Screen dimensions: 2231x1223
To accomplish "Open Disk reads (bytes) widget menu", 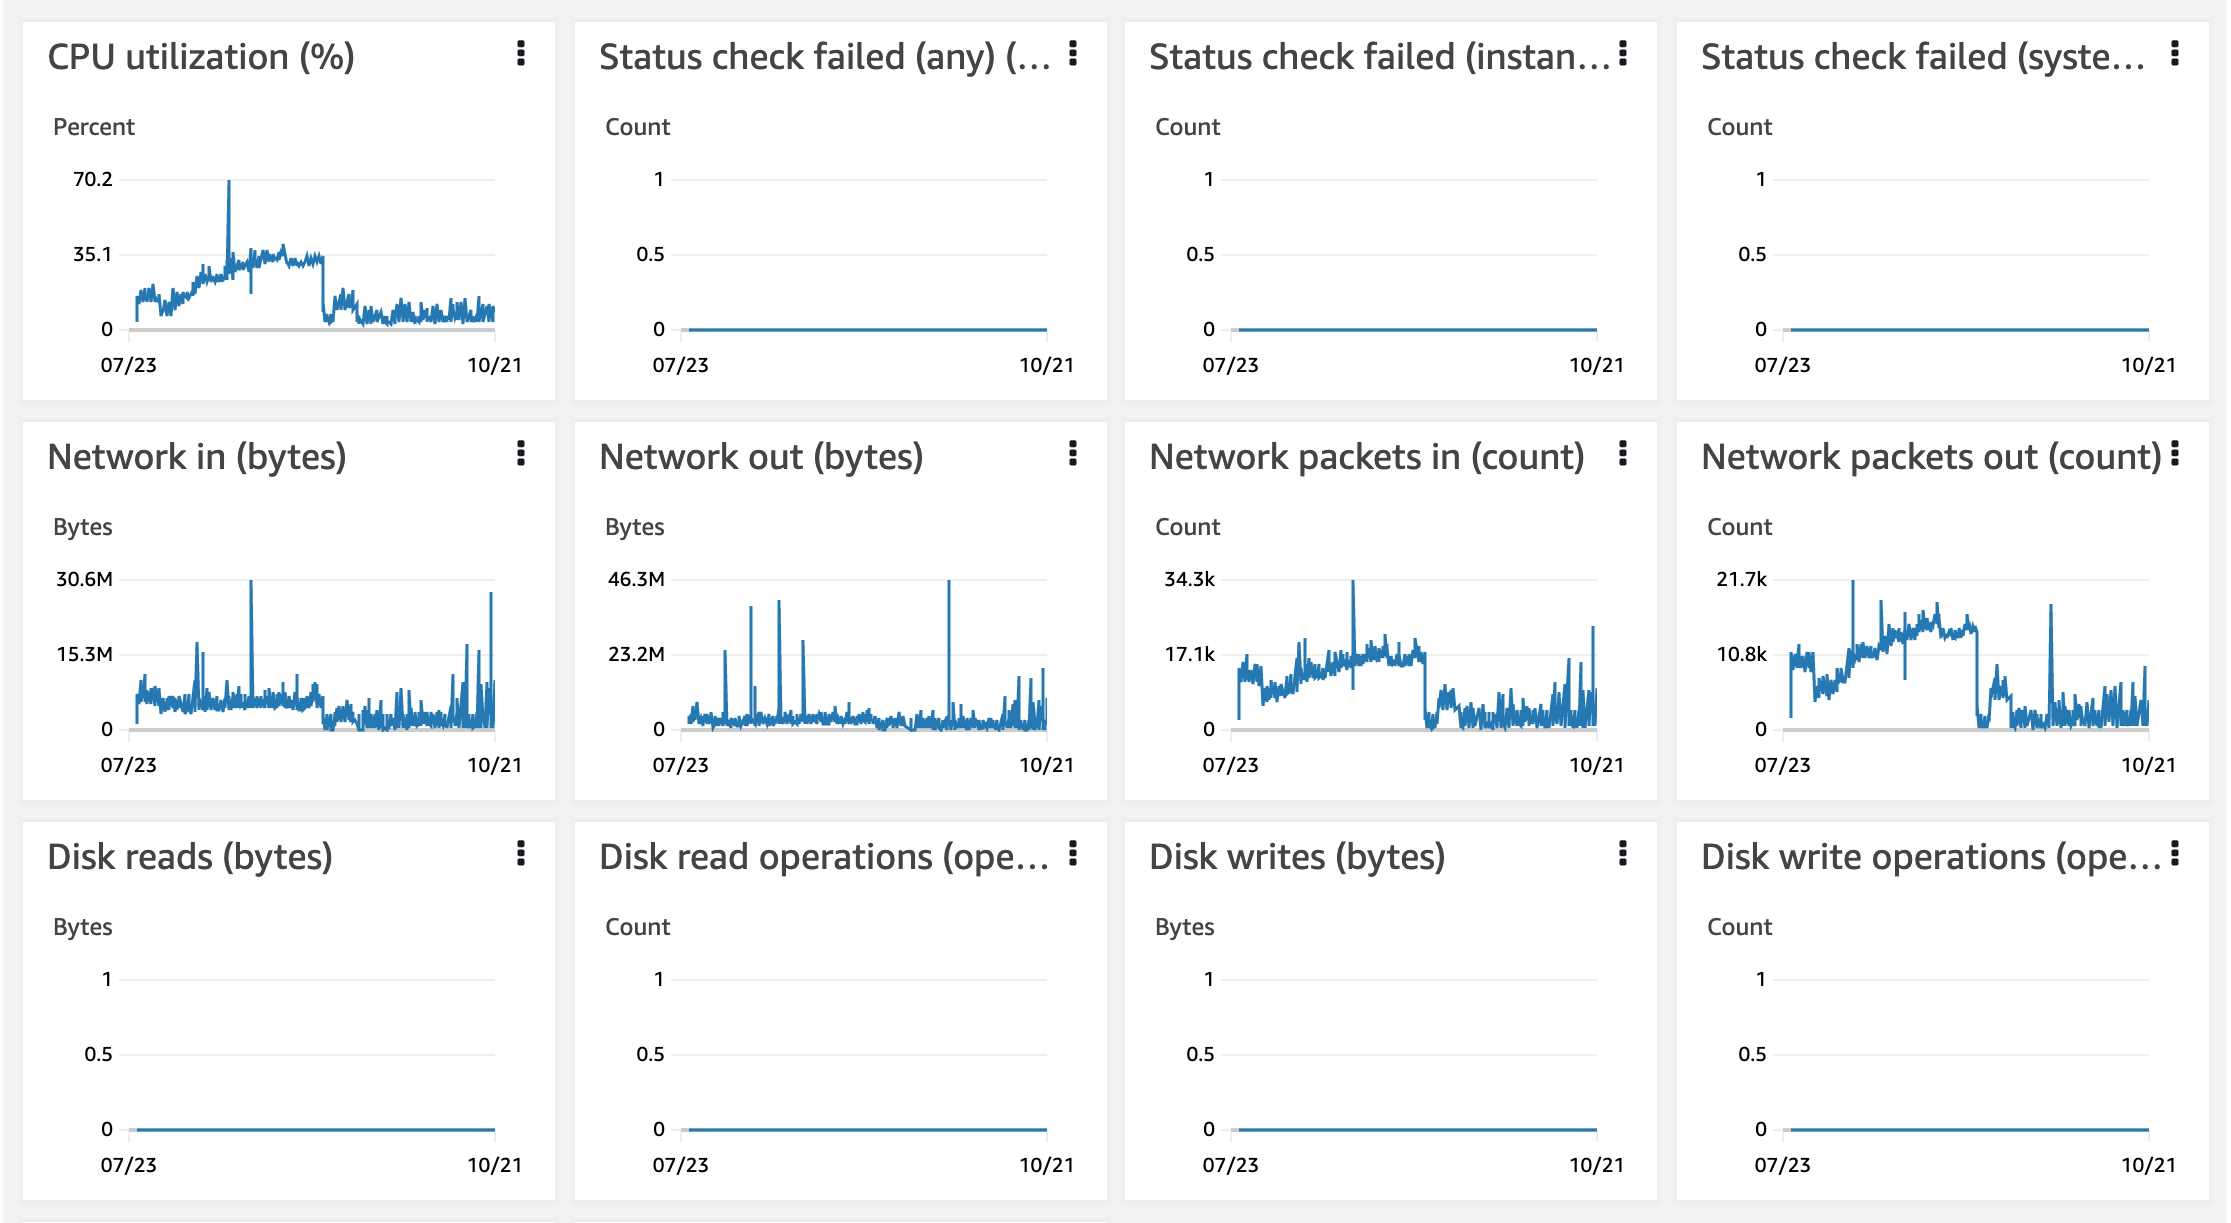I will (521, 853).
